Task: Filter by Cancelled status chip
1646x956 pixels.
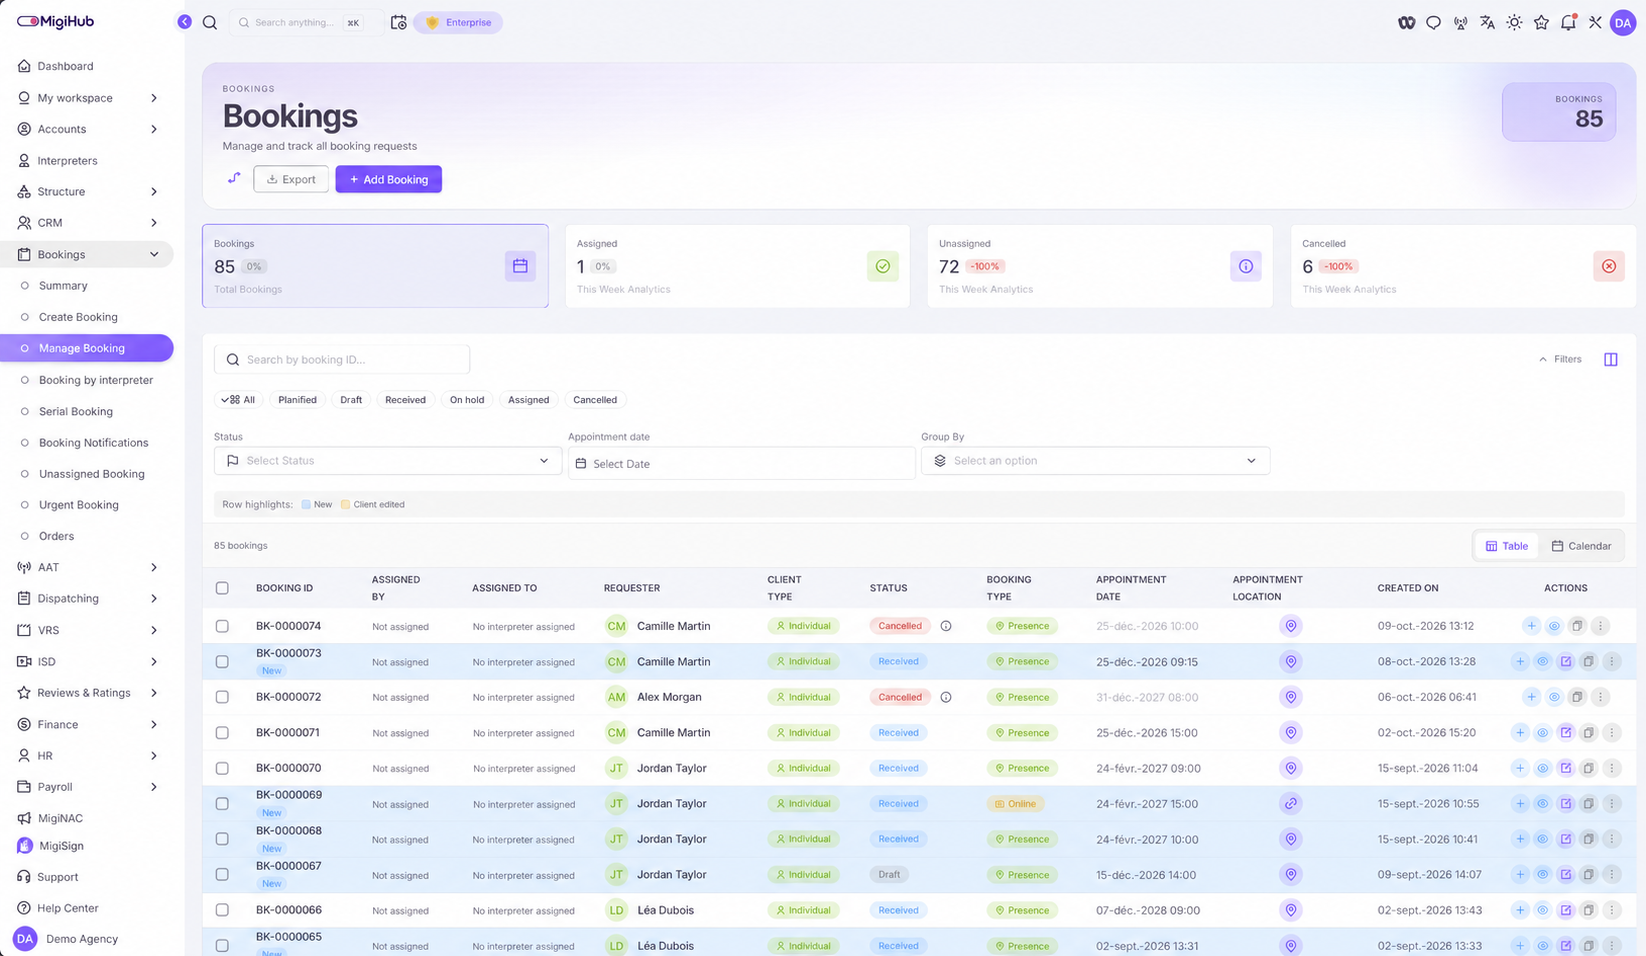Action: (595, 399)
